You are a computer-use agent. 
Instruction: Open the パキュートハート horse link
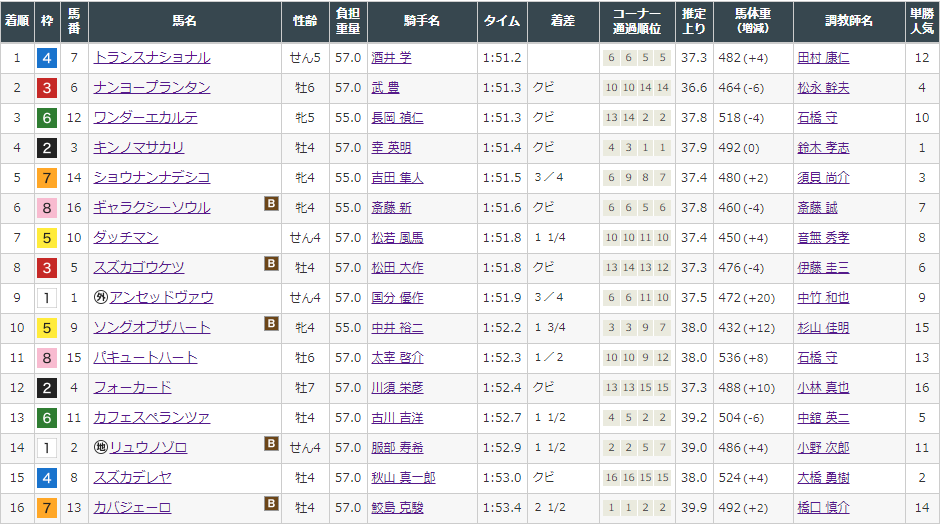pos(145,358)
